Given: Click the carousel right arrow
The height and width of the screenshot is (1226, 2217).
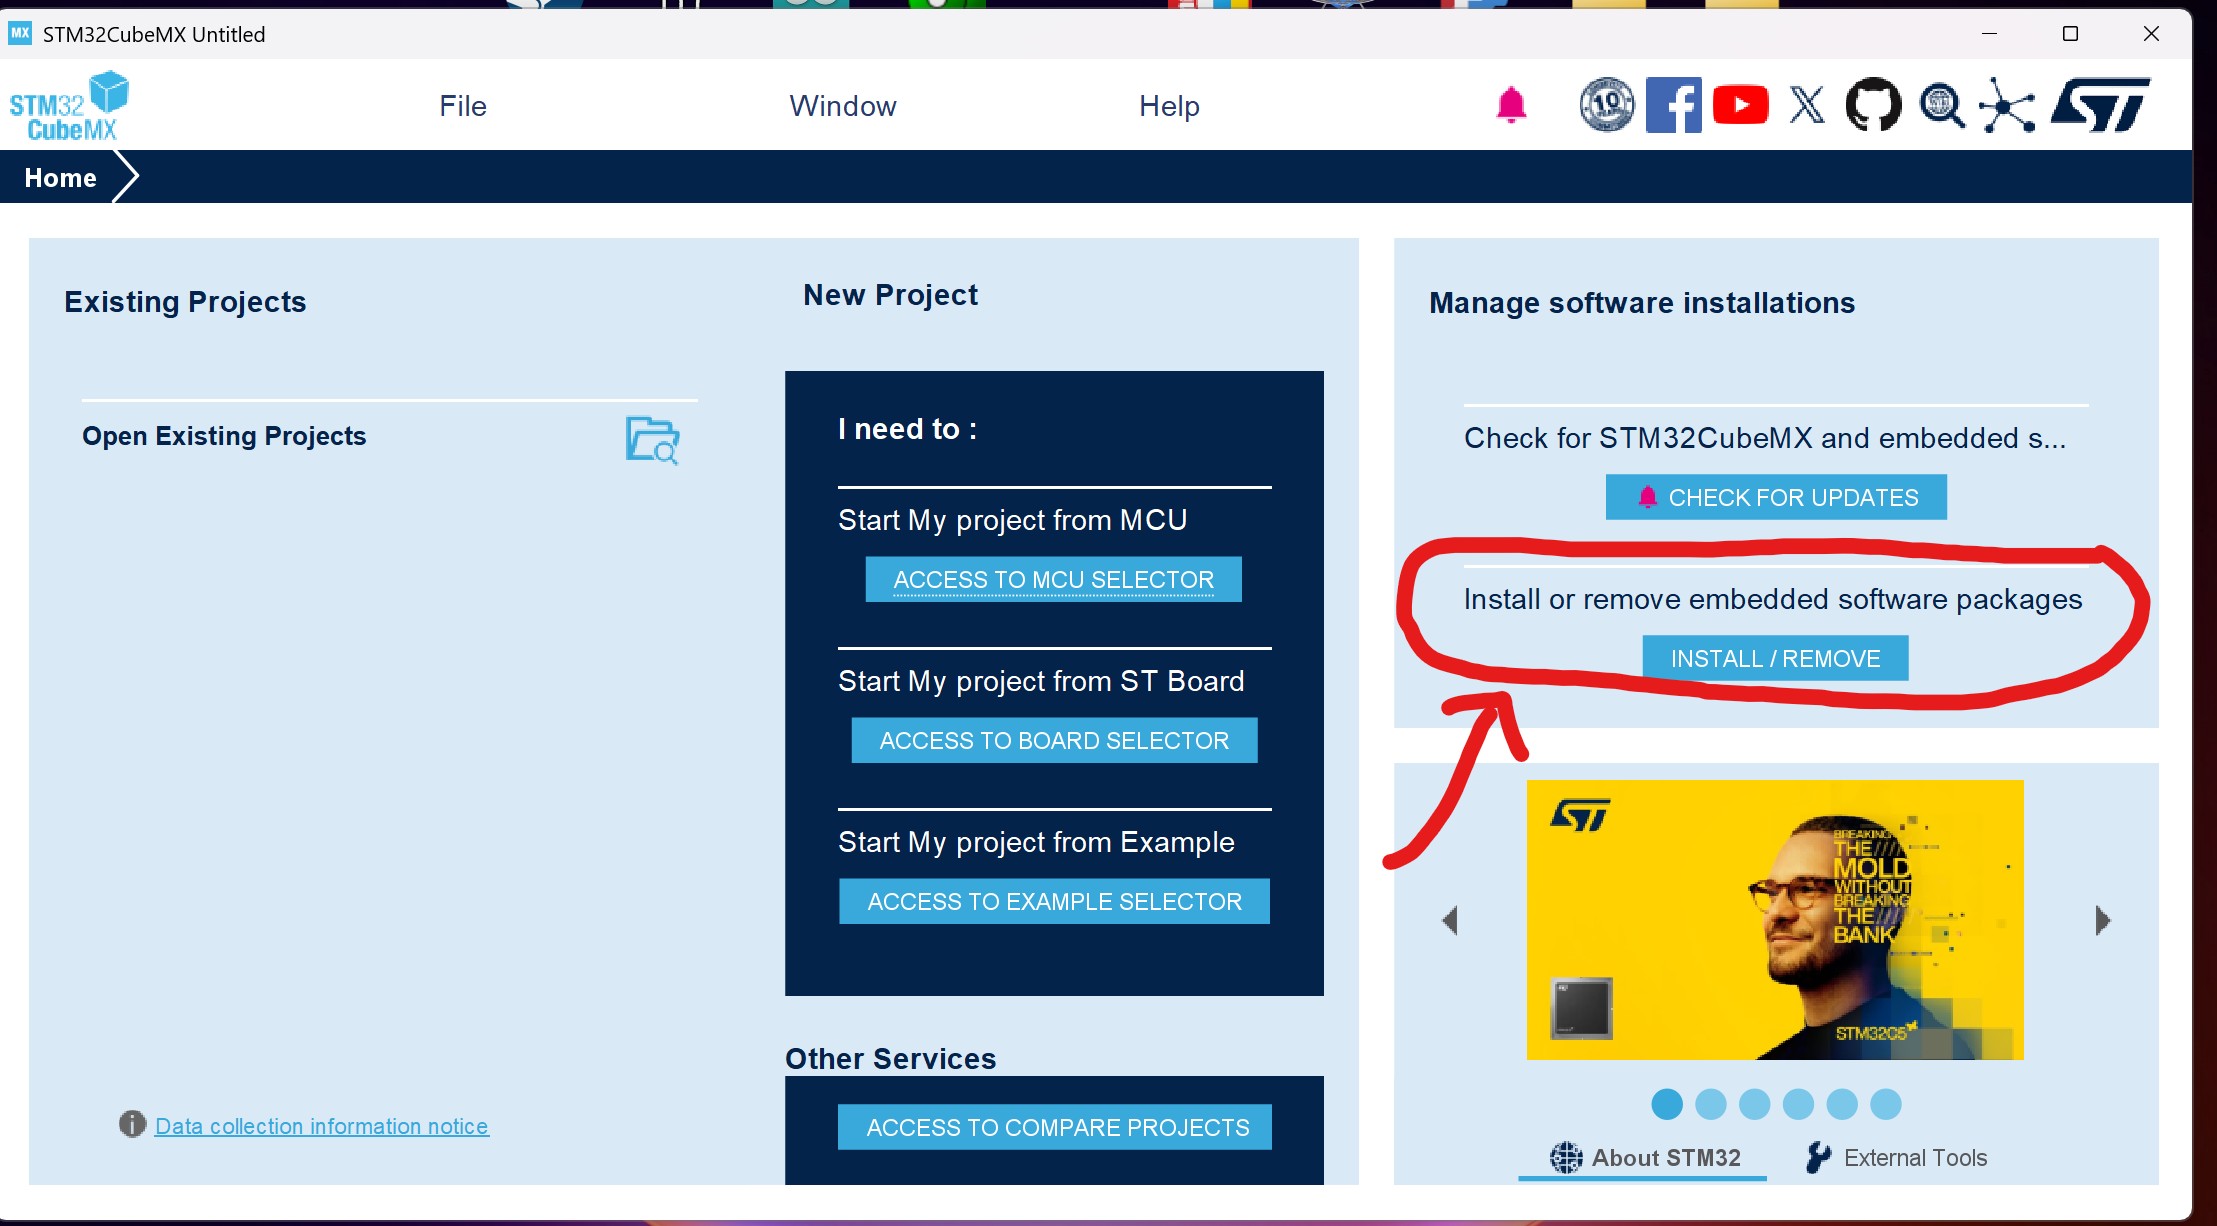Looking at the screenshot, I should point(2104,919).
